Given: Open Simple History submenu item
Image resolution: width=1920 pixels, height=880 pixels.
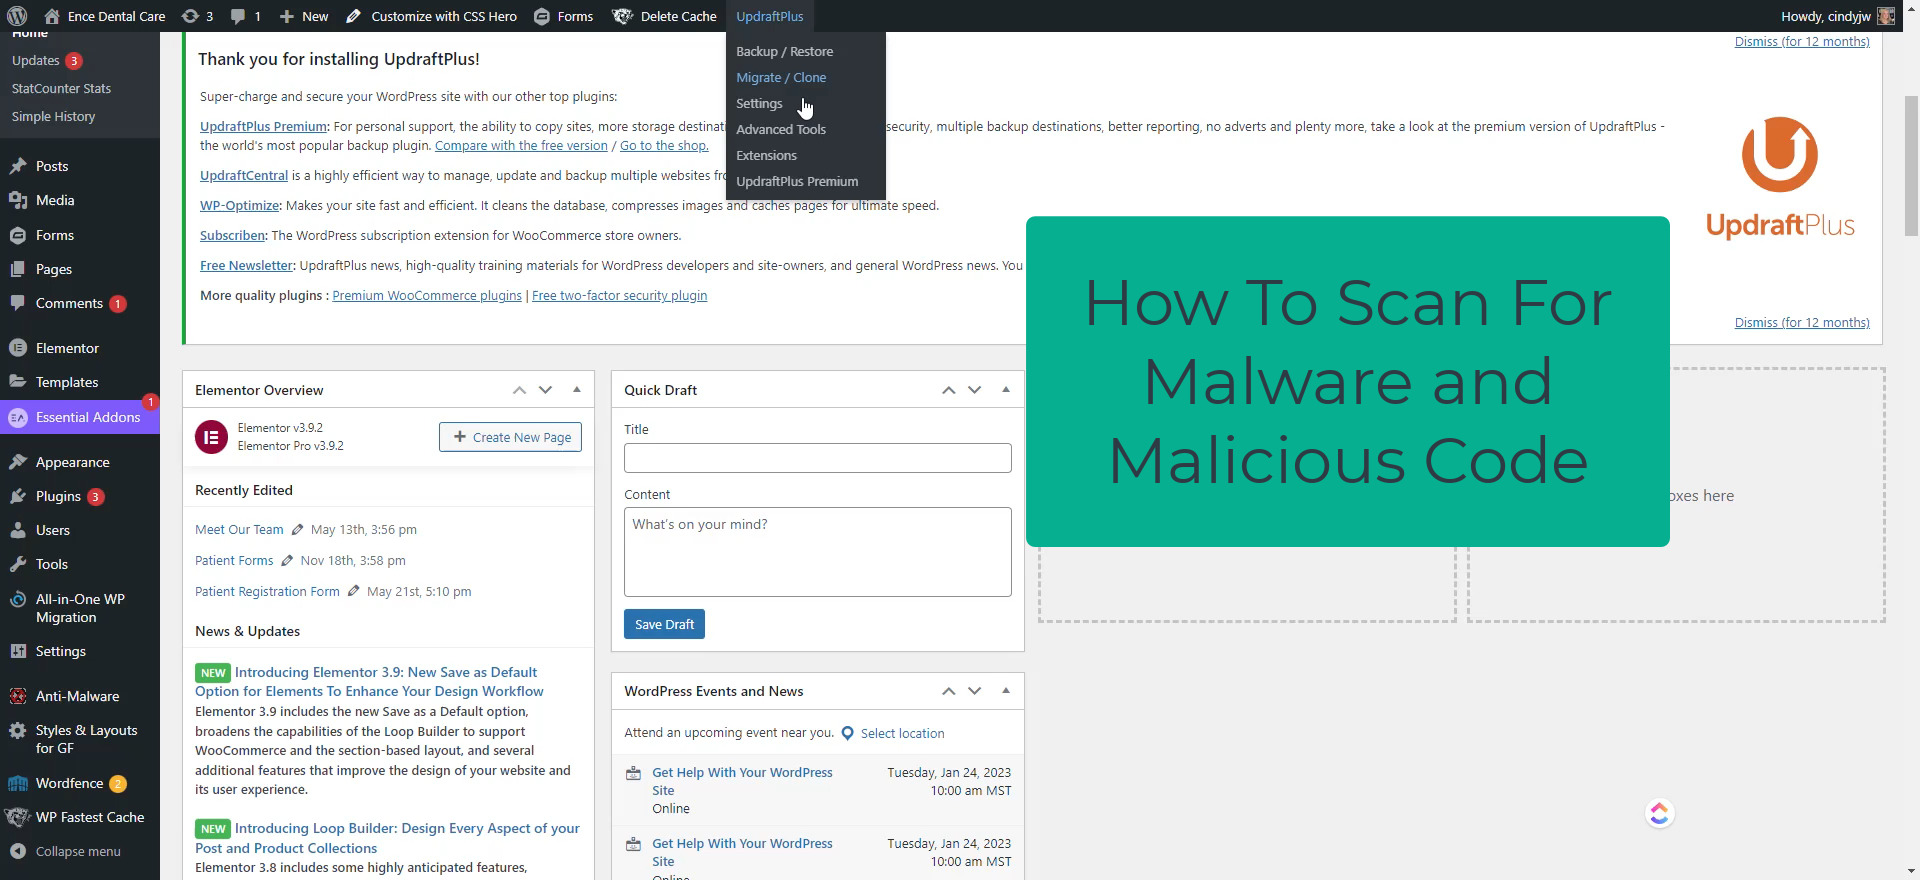Looking at the screenshot, I should click(x=53, y=116).
